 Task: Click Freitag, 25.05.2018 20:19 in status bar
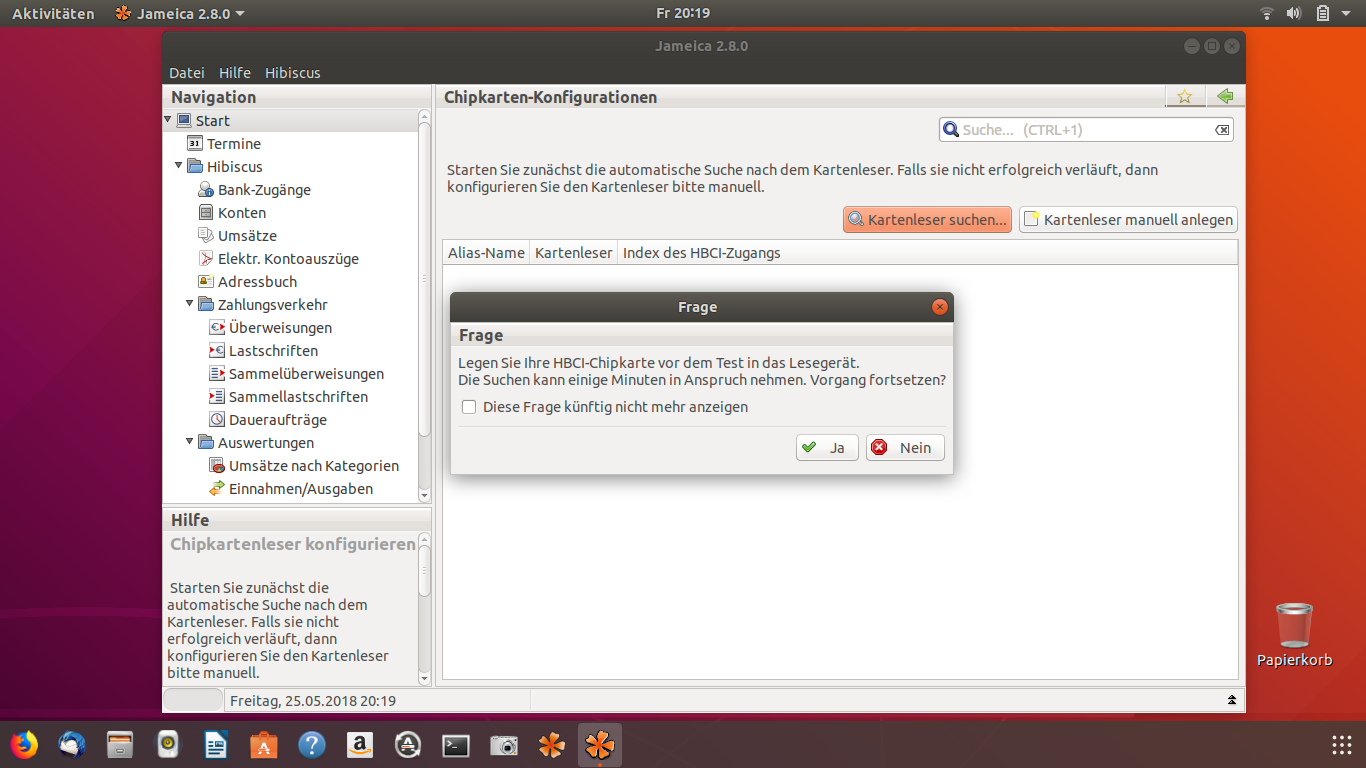(313, 701)
